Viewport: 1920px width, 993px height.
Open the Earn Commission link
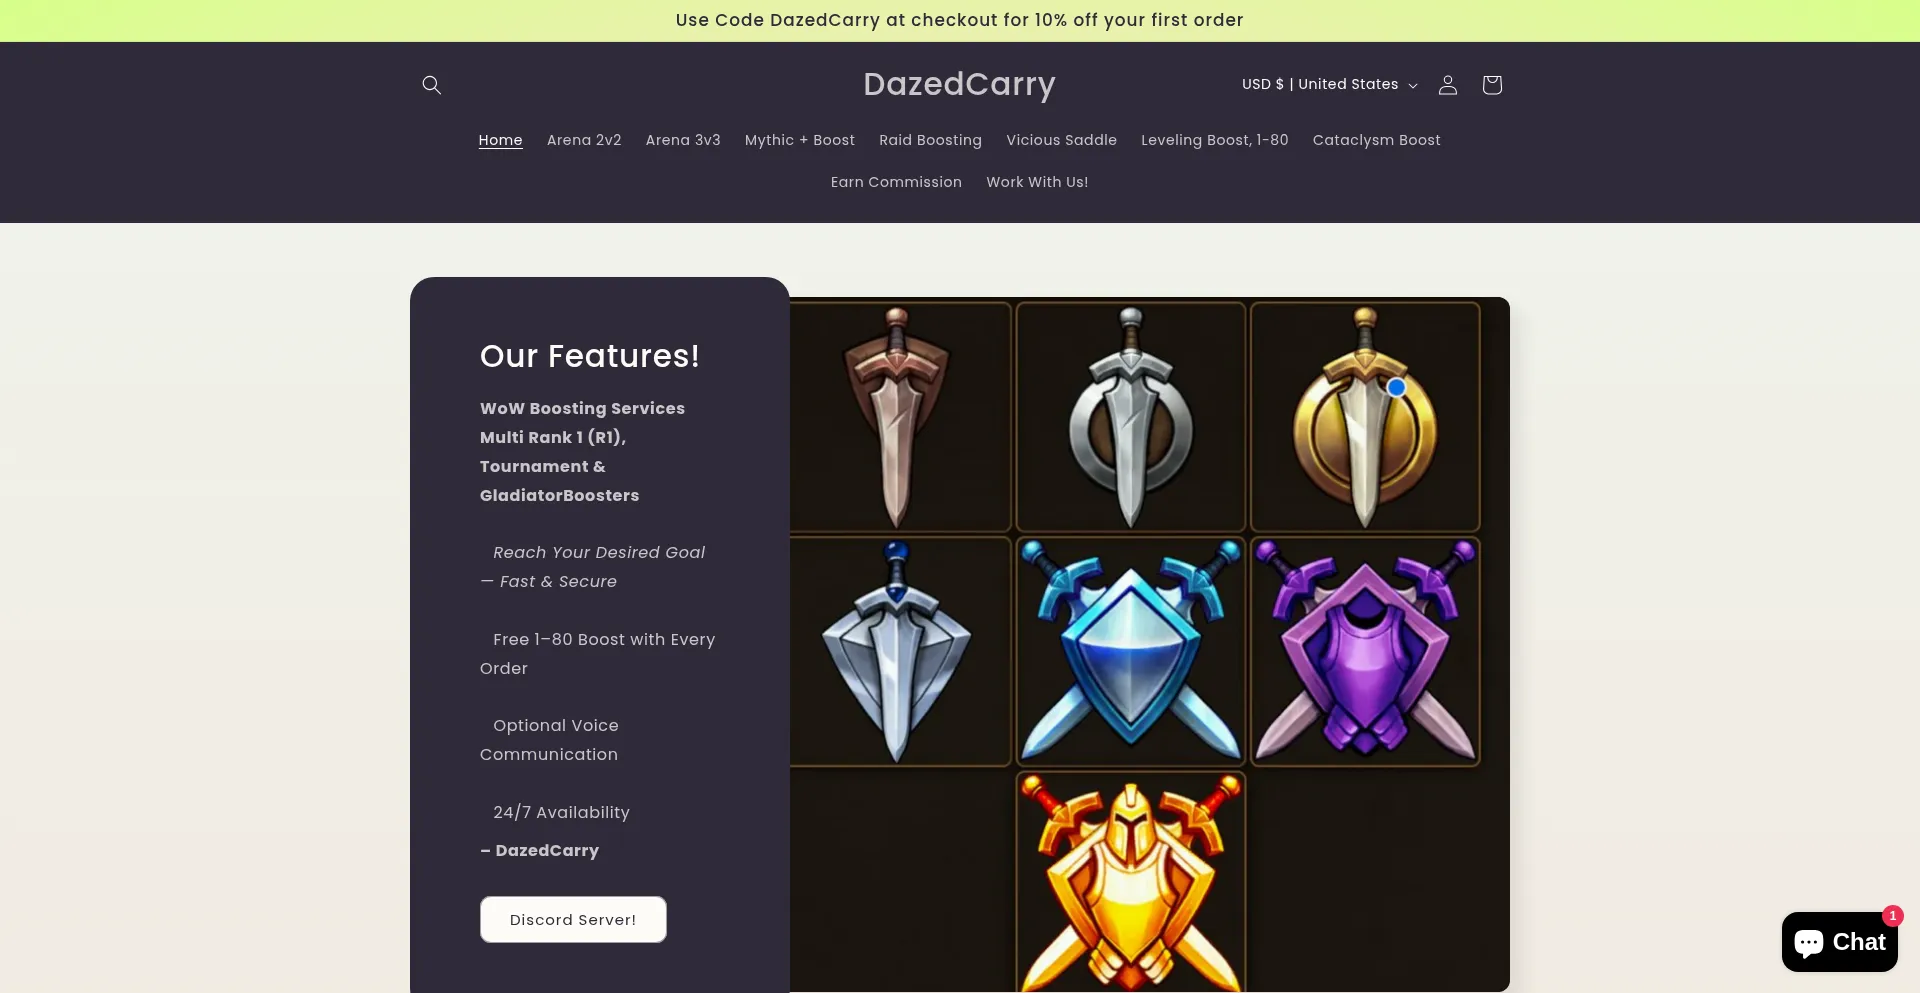click(x=896, y=182)
